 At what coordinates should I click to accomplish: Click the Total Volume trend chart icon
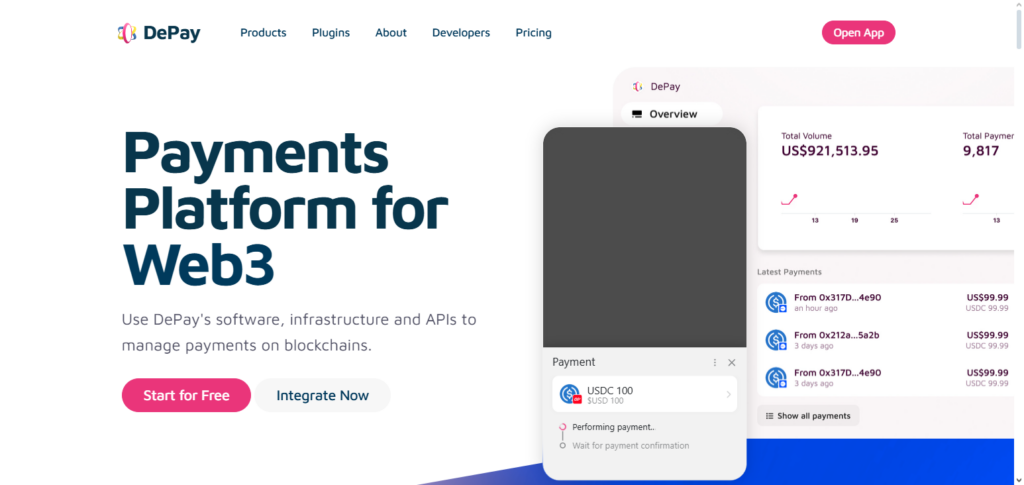[x=789, y=199]
